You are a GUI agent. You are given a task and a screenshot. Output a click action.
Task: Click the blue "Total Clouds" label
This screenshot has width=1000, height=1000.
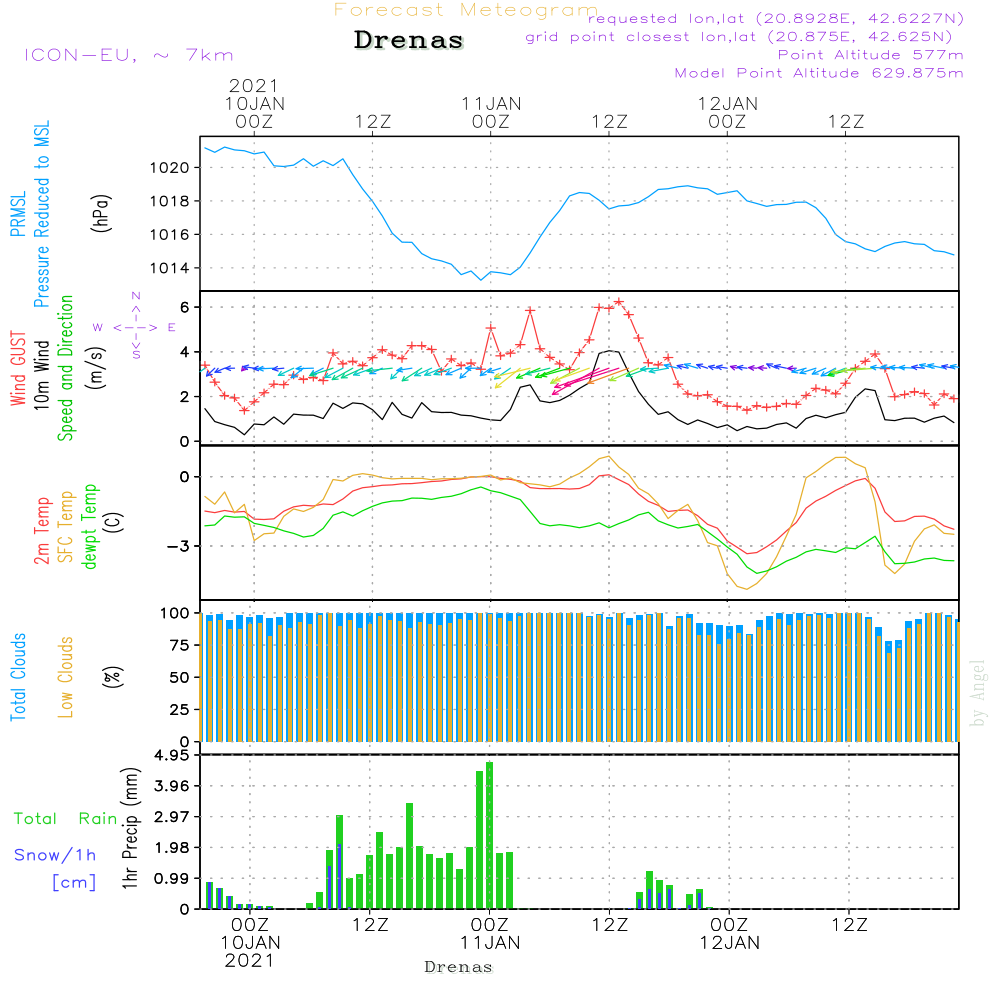pos(18,677)
